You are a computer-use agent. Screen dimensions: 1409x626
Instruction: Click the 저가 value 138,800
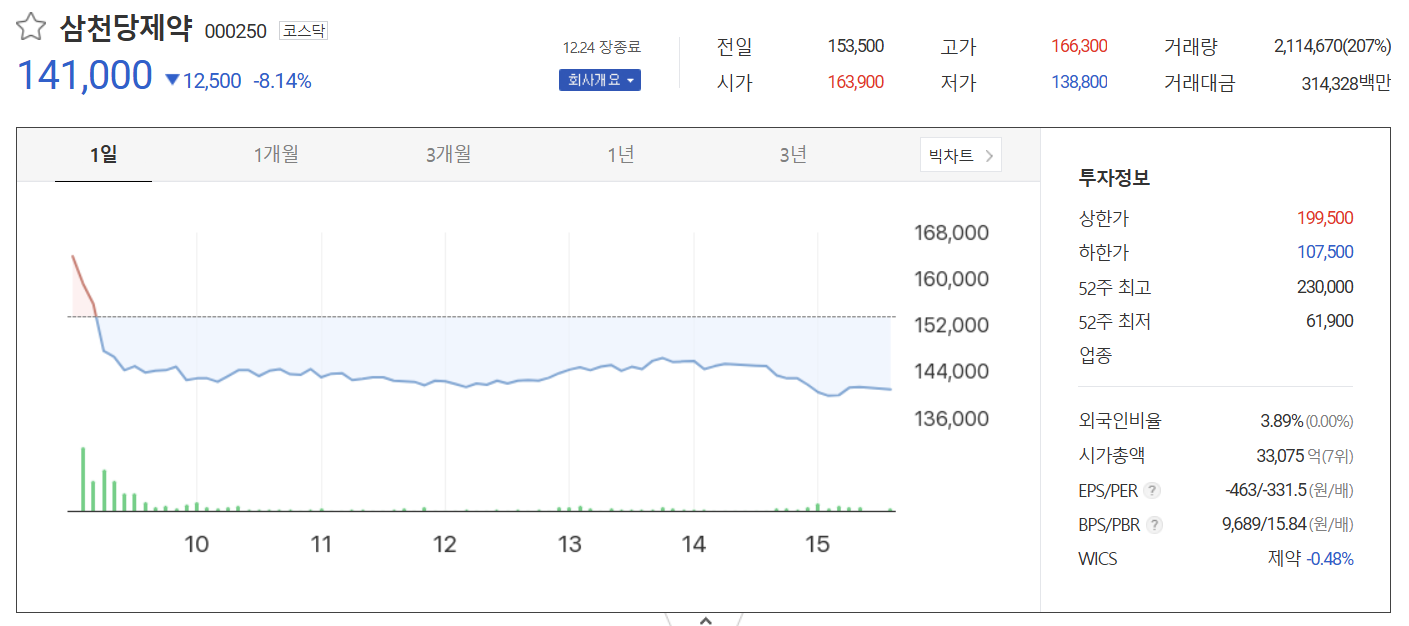click(1079, 82)
